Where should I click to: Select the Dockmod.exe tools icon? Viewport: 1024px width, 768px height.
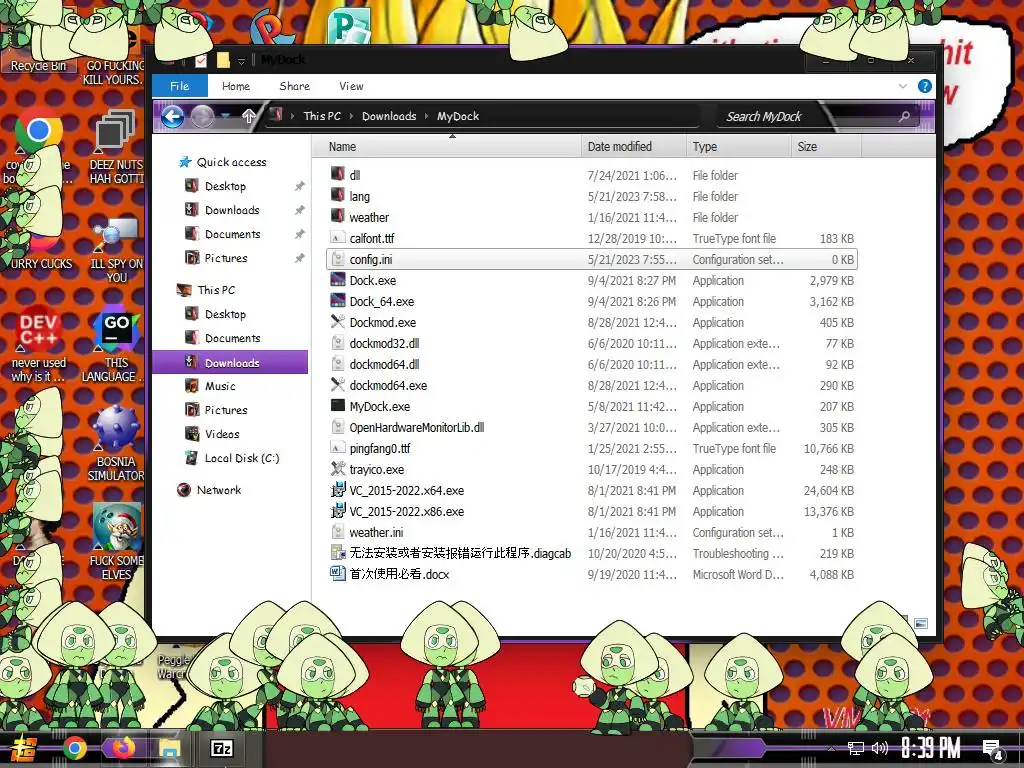[x=338, y=322]
